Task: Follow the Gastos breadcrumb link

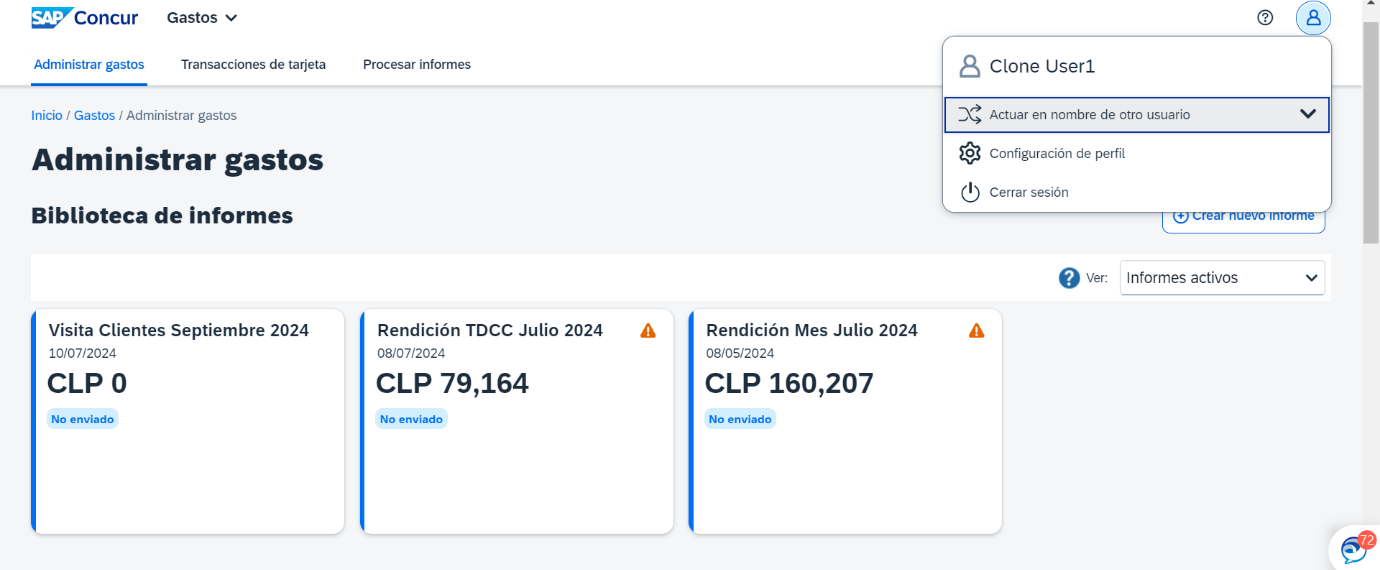Action: pyautogui.click(x=94, y=116)
